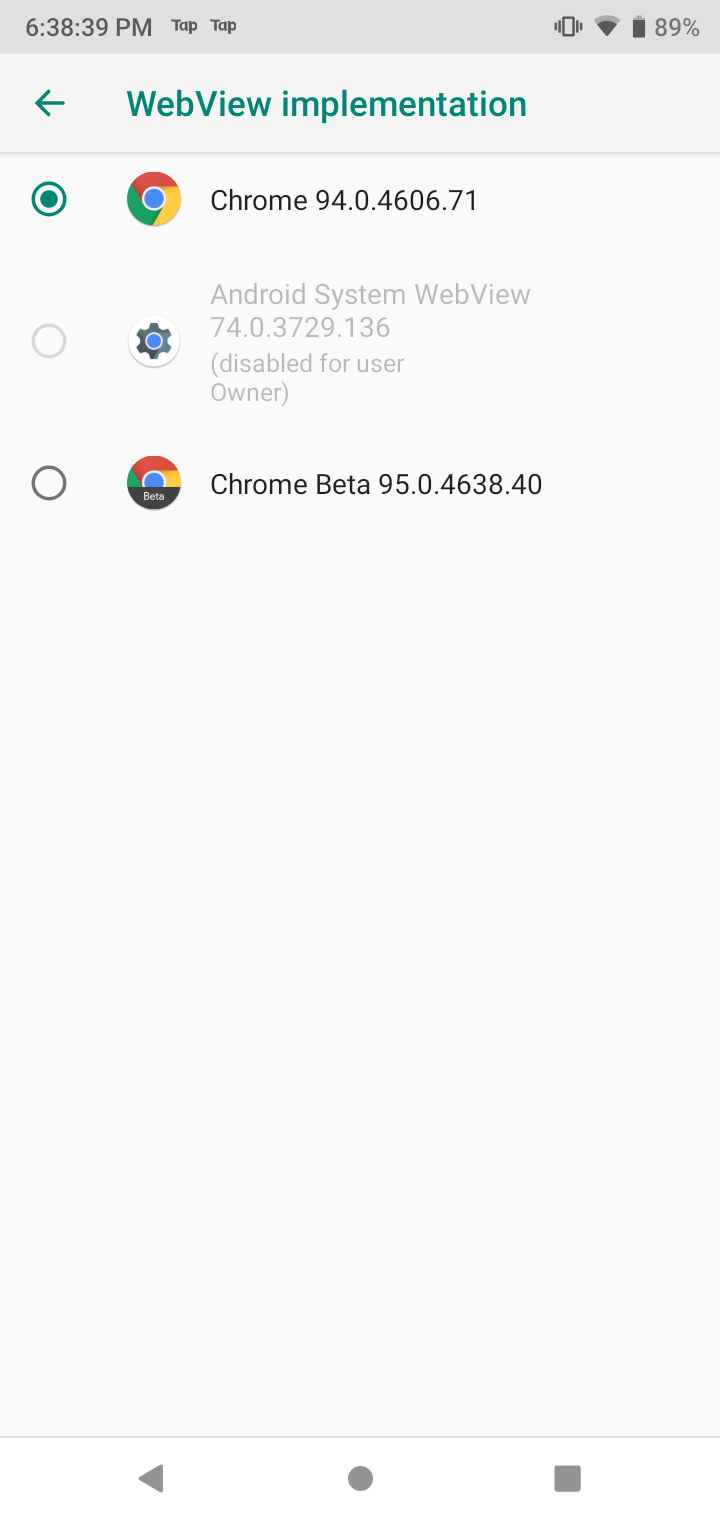Tap the 89% battery percentage text
This screenshot has height=1520, width=720.
(x=677, y=27)
